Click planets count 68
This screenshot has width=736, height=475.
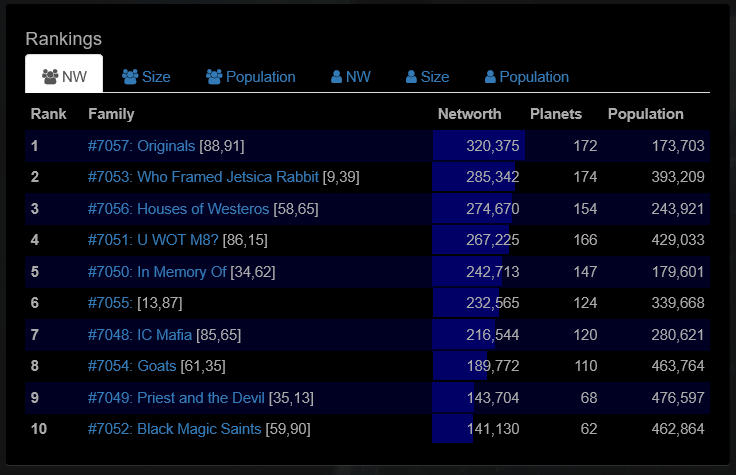pyautogui.click(x=589, y=398)
